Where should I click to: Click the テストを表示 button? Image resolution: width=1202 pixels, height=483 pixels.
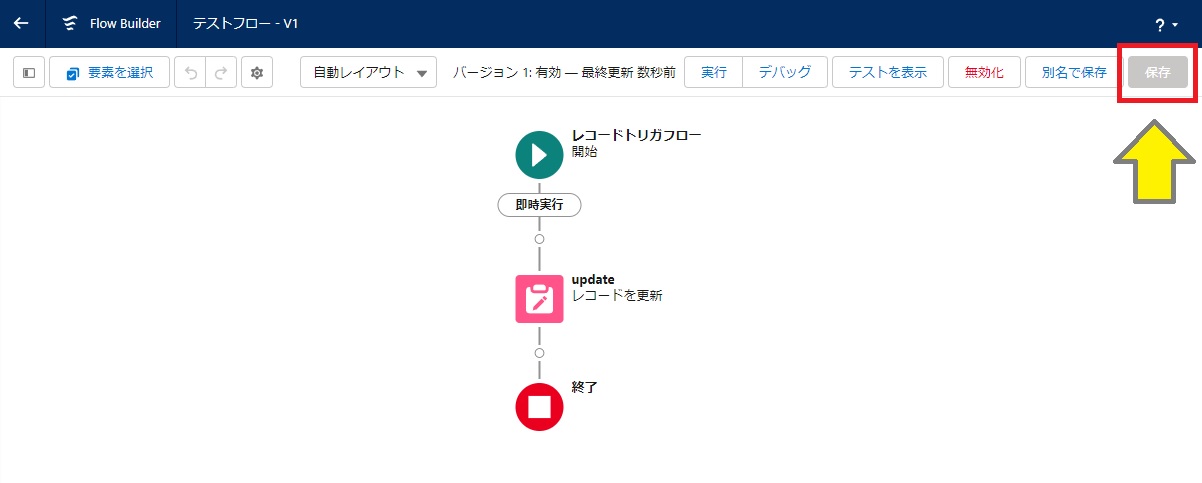click(887, 73)
